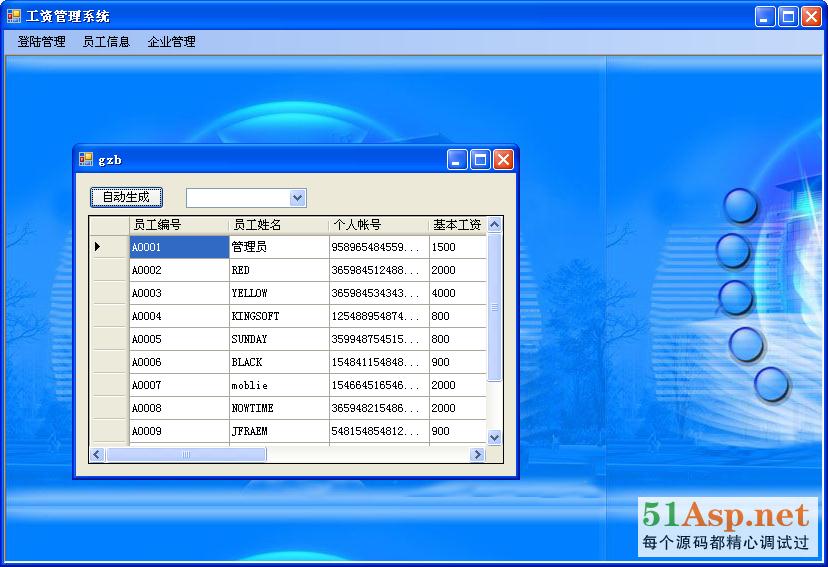The width and height of the screenshot is (828, 567).
Task: Select the name cell 管理员
Action: [279, 247]
